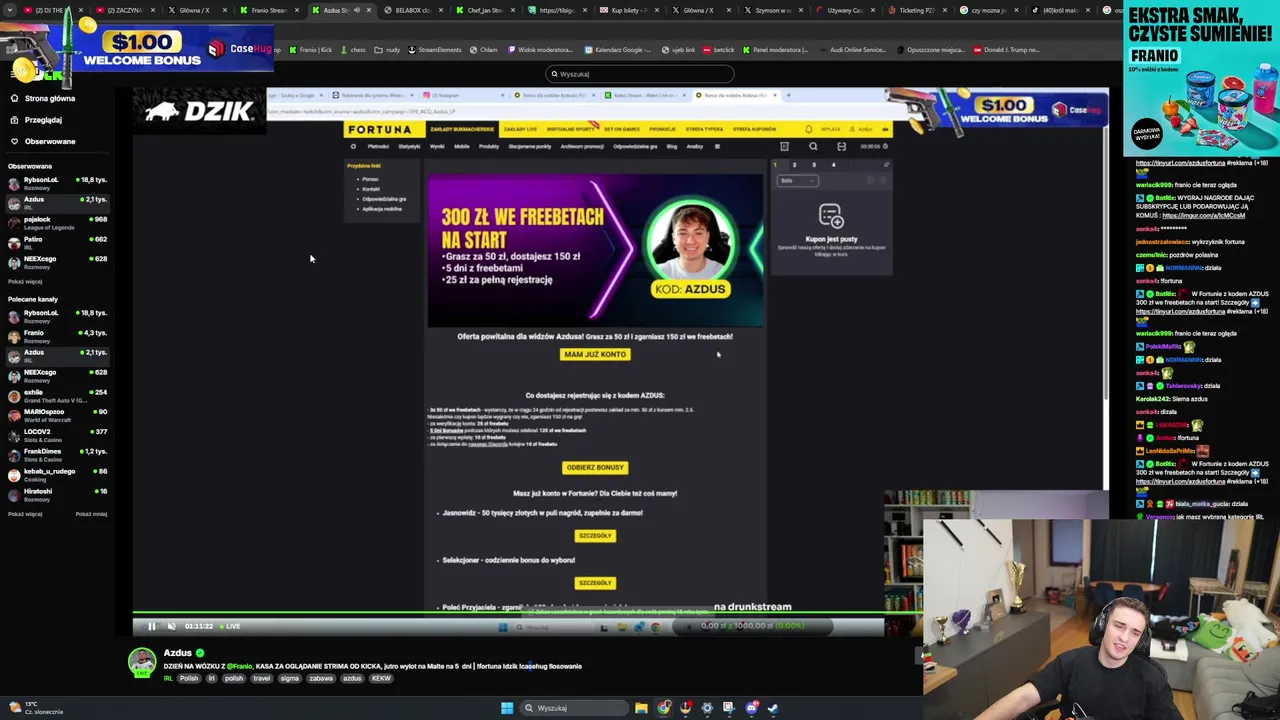Click the Franio ekstra smak advertisement

[1201, 80]
